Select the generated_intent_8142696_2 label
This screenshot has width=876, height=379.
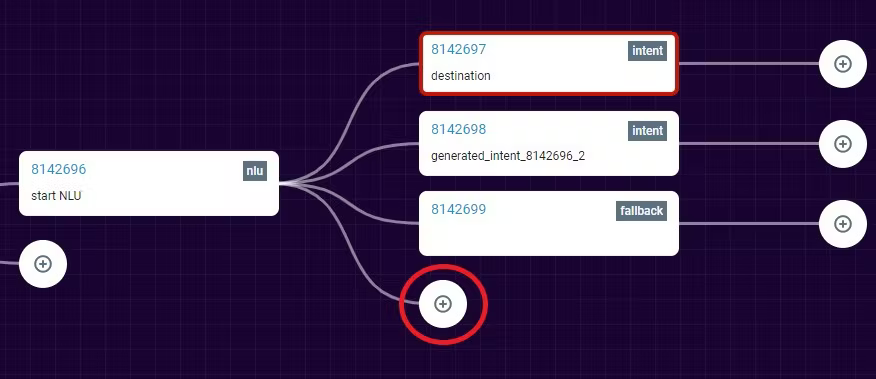[508, 156]
